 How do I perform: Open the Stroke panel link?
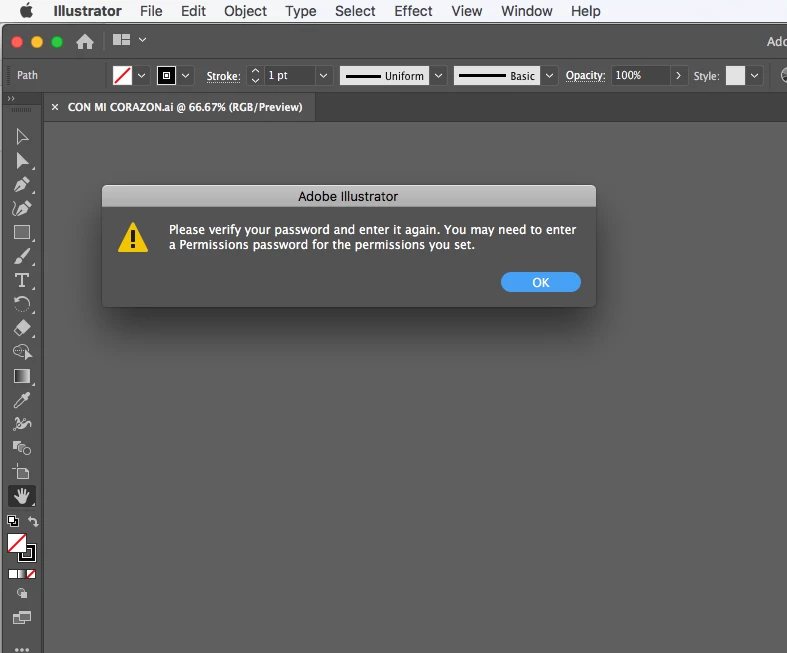[223, 76]
